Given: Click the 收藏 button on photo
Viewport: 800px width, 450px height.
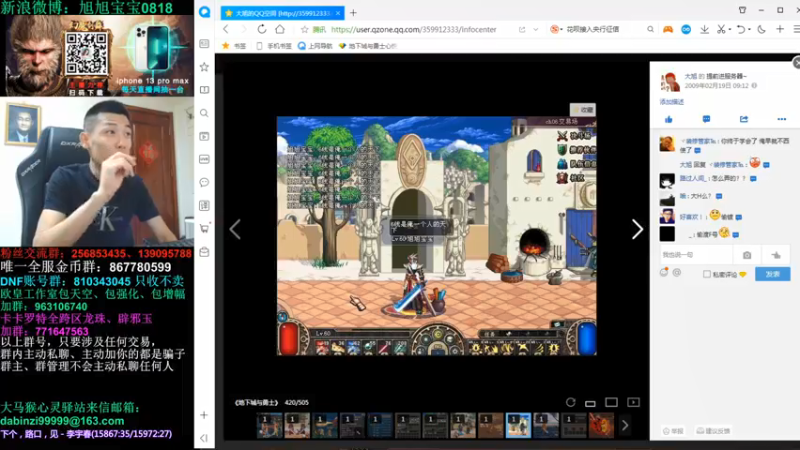Looking at the screenshot, I should (583, 110).
